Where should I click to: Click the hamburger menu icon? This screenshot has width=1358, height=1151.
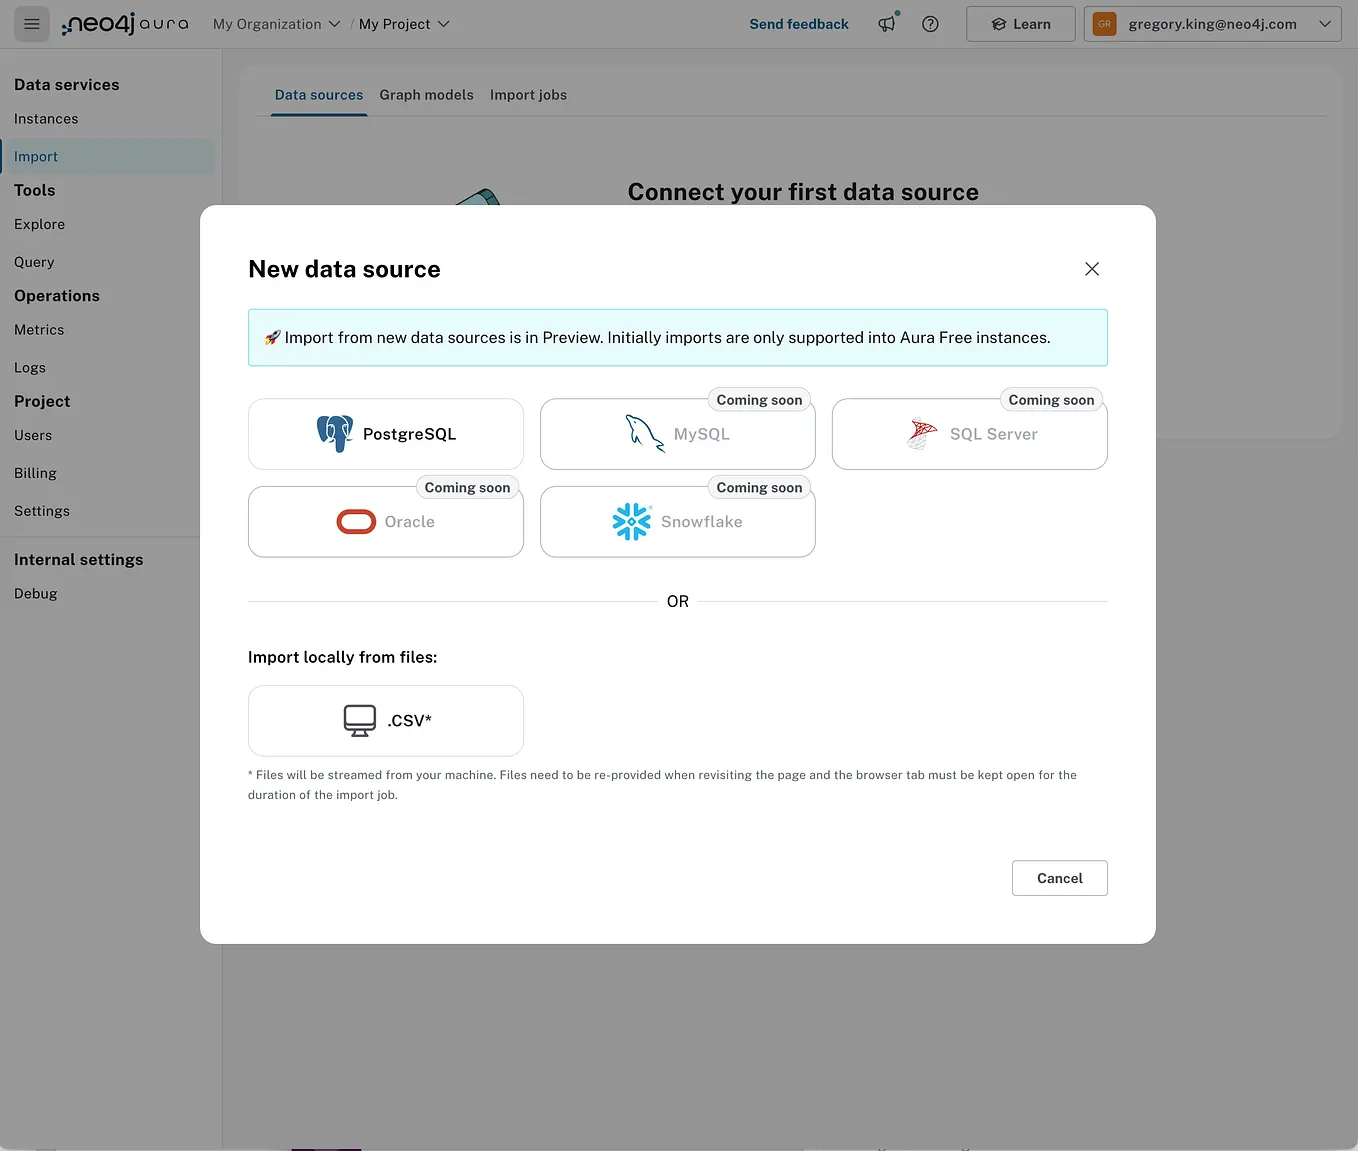pyautogui.click(x=31, y=23)
